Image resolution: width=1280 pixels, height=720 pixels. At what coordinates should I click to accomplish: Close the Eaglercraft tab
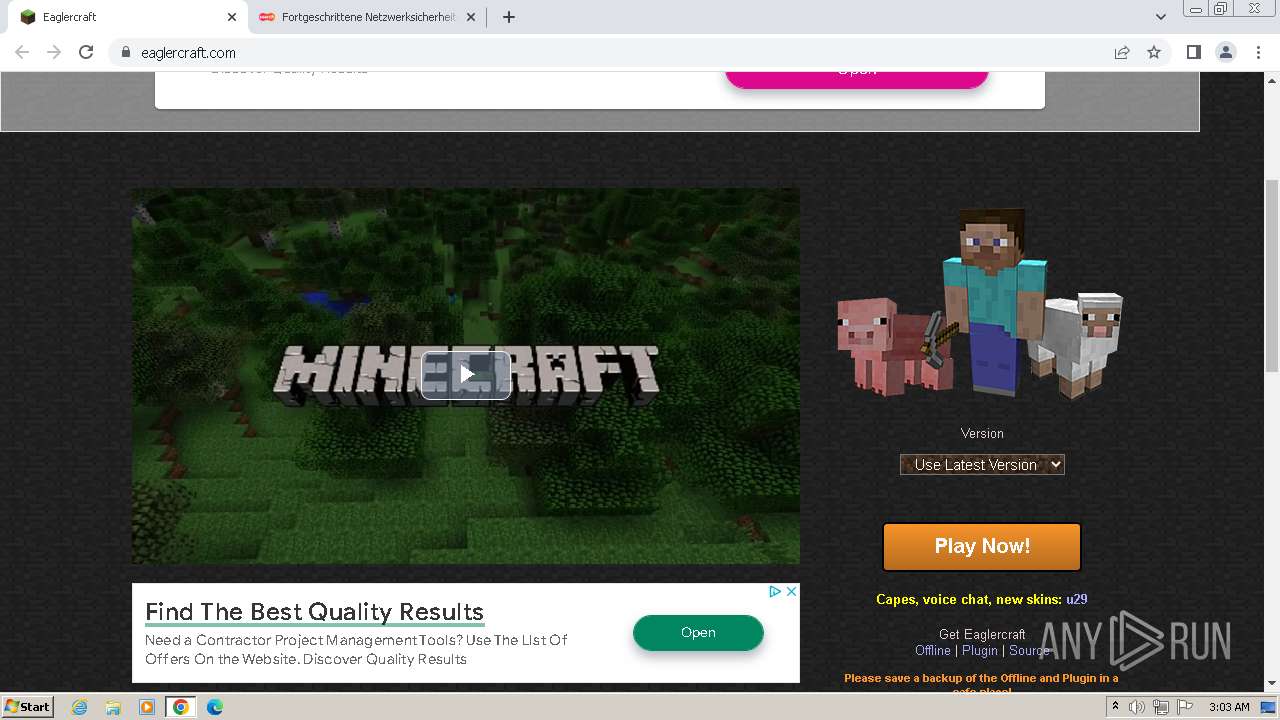point(231,17)
